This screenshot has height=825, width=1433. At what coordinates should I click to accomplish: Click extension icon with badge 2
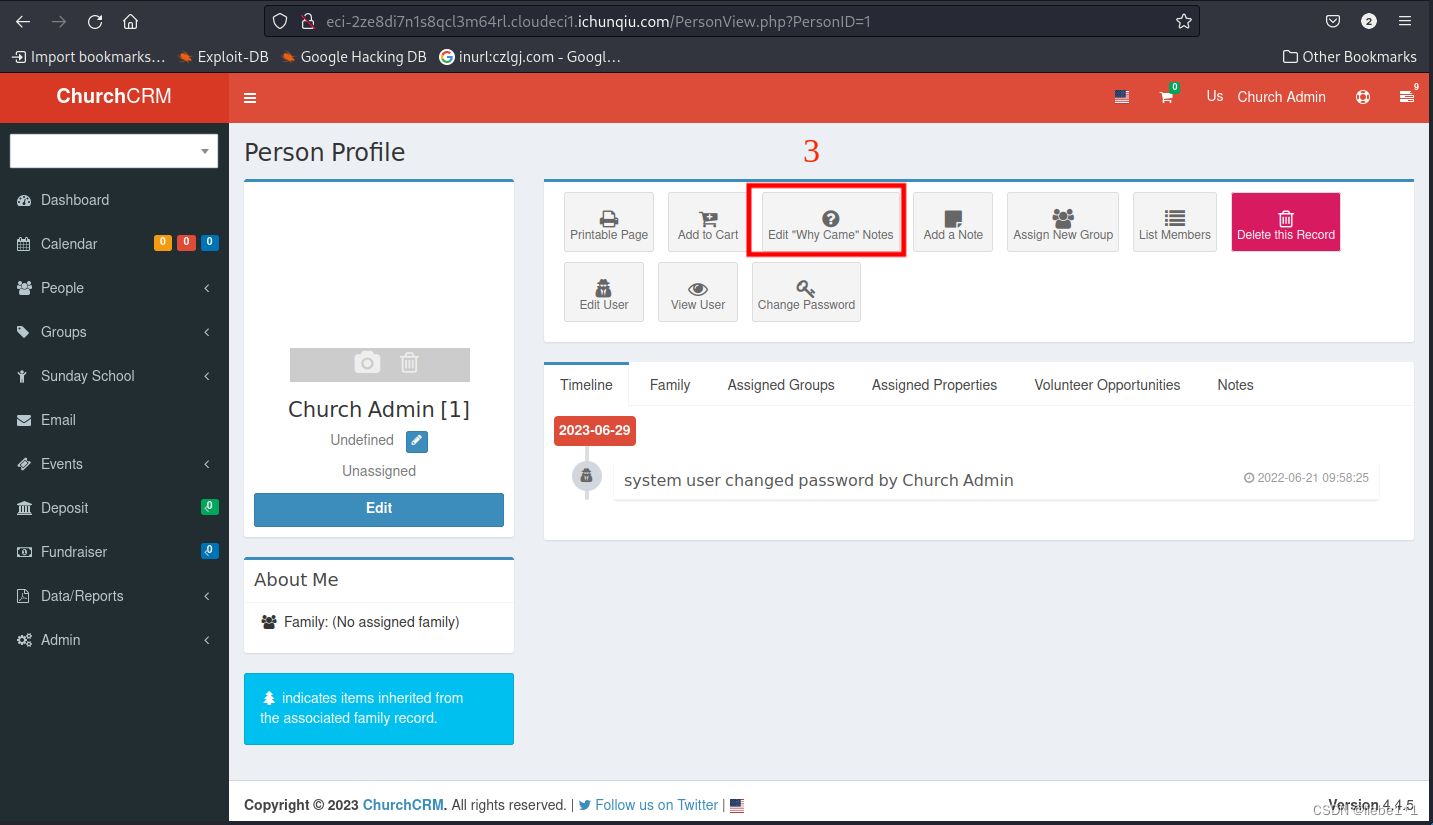pyautogui.click(x=1369, y=21)
